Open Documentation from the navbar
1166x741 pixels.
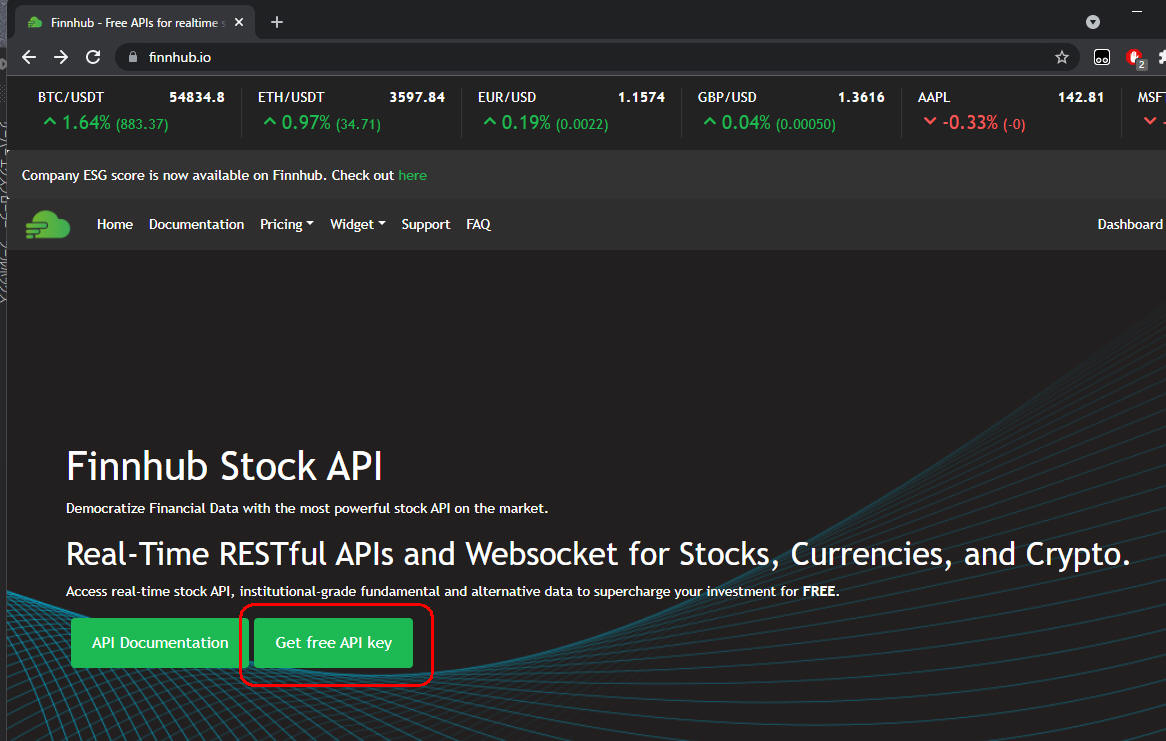196,224
